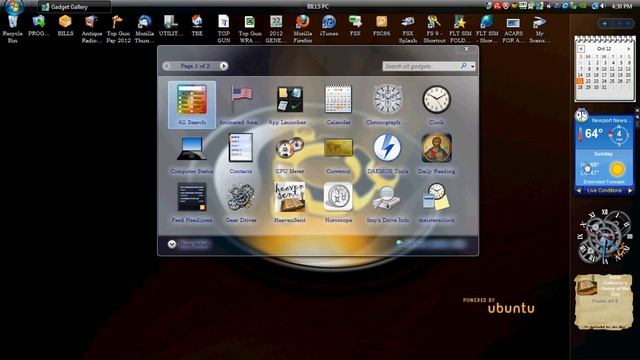Image resolution: width=640 pixels, height=360 pixels.
Task: Pick the Feed Headlines gadget
Action: (x=192, y=202)
